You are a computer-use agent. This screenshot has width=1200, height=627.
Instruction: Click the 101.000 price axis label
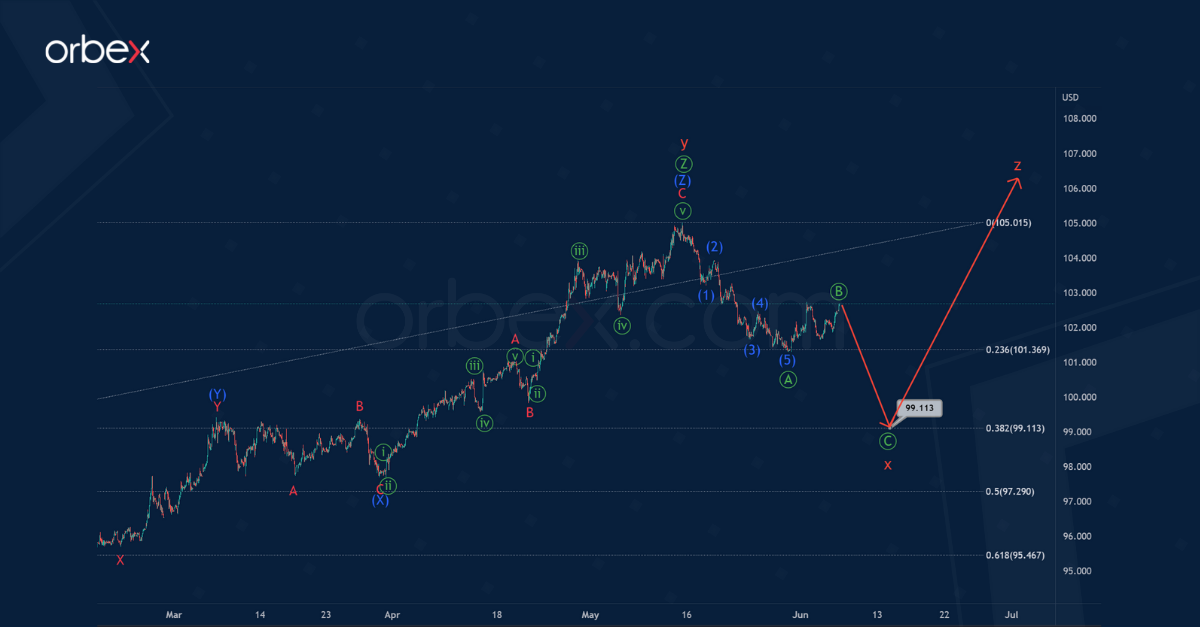pyautogui.click(x=1080, y=362)
